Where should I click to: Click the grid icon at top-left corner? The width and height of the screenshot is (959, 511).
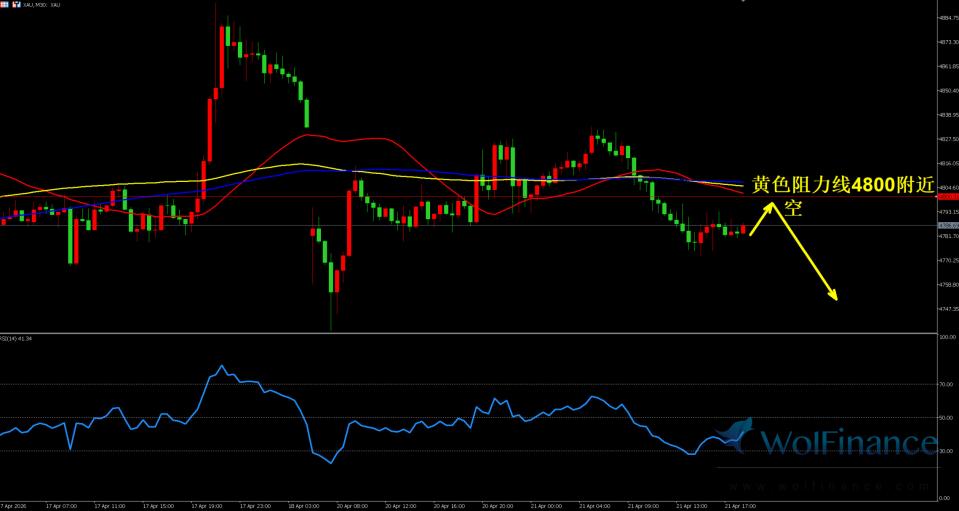point(6,5)
